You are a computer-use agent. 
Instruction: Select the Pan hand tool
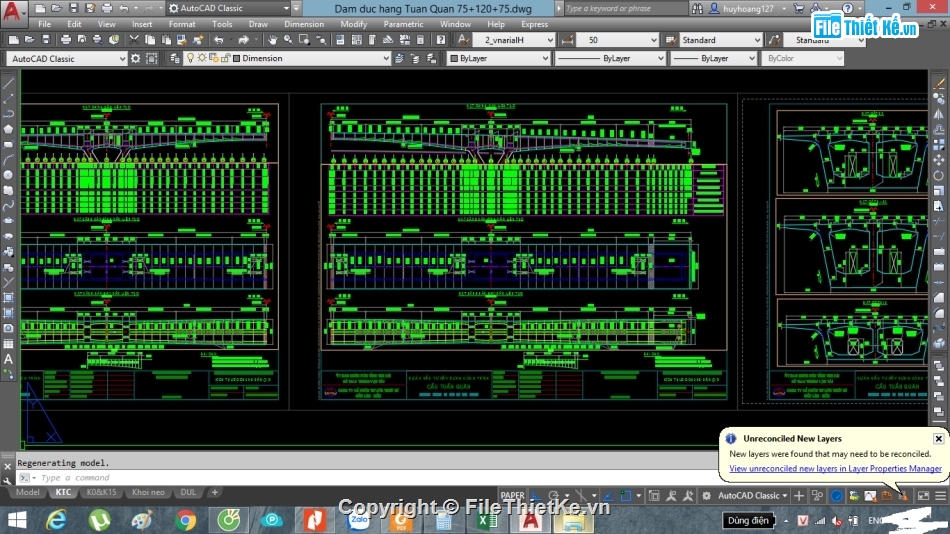273,40
